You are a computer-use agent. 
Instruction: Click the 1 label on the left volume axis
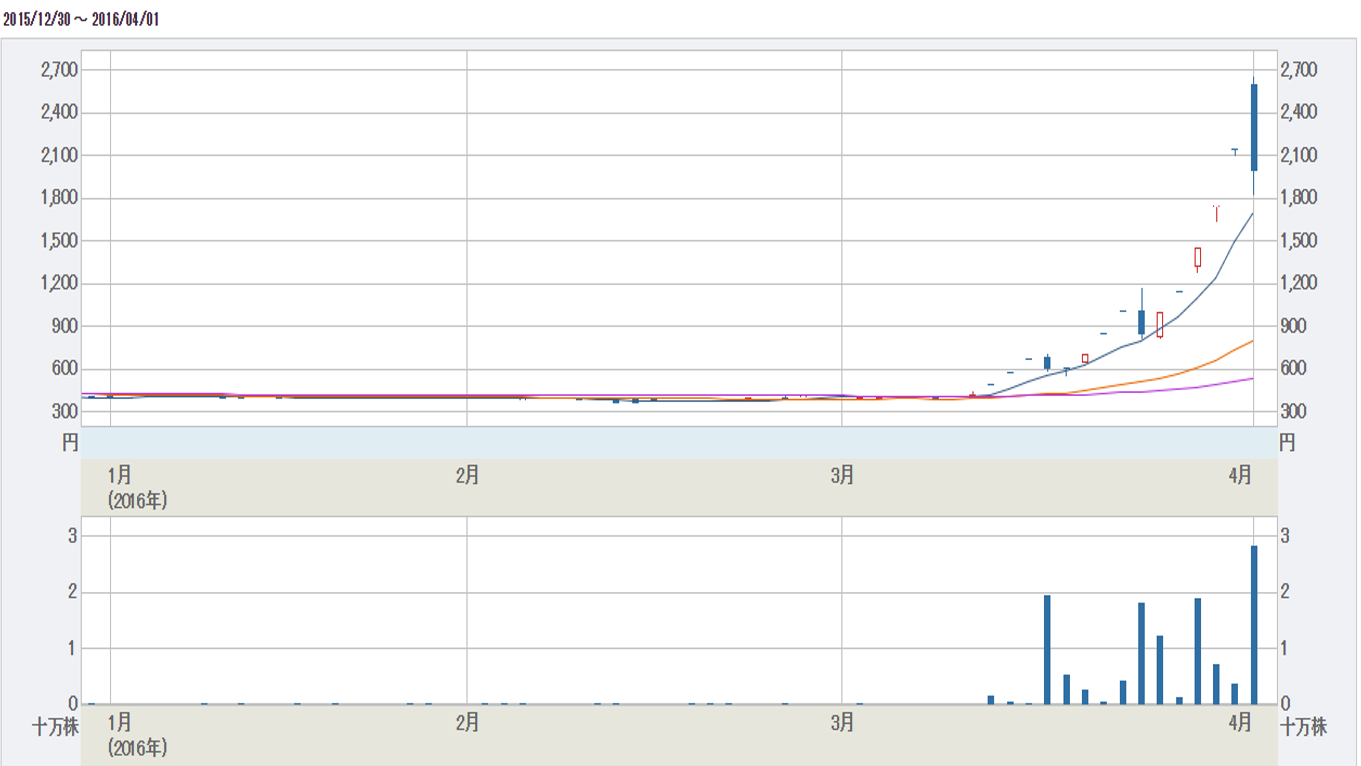72,648
